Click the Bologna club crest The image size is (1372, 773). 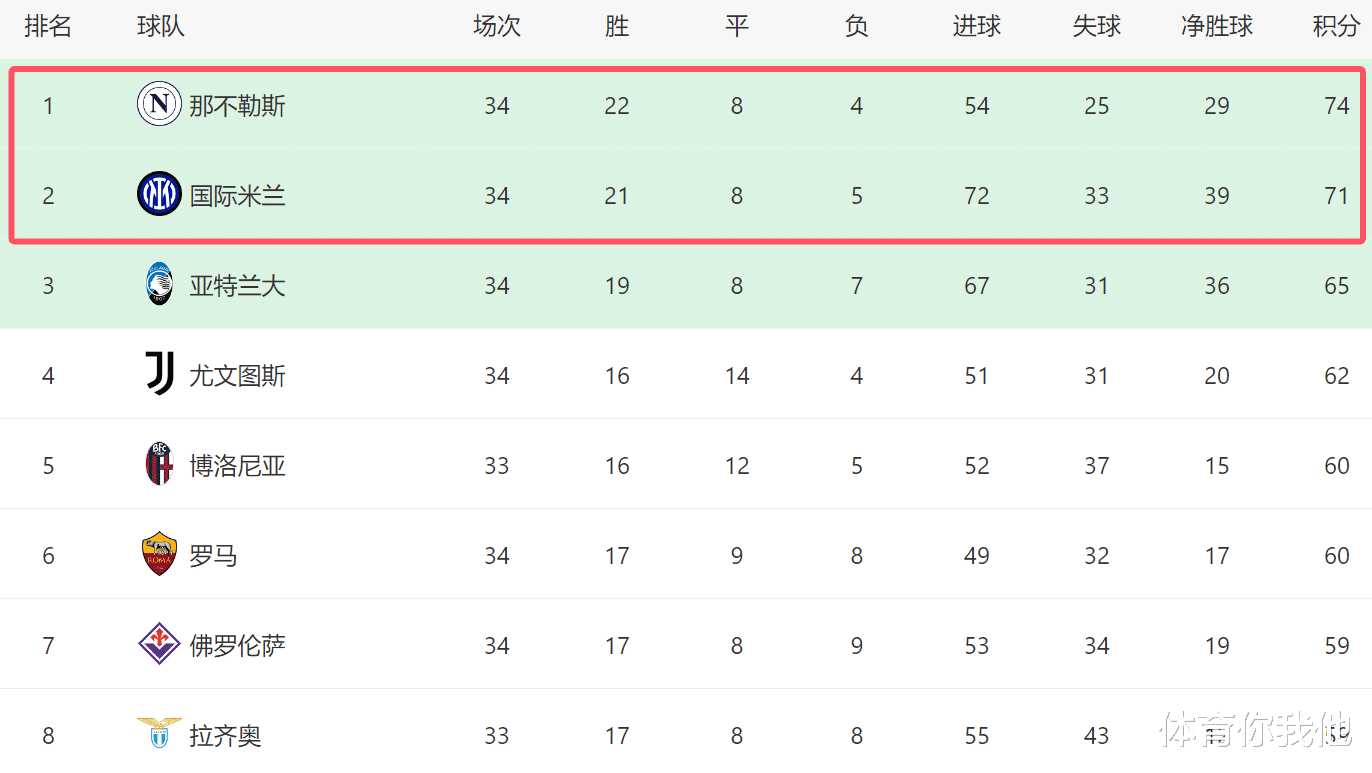159,465
